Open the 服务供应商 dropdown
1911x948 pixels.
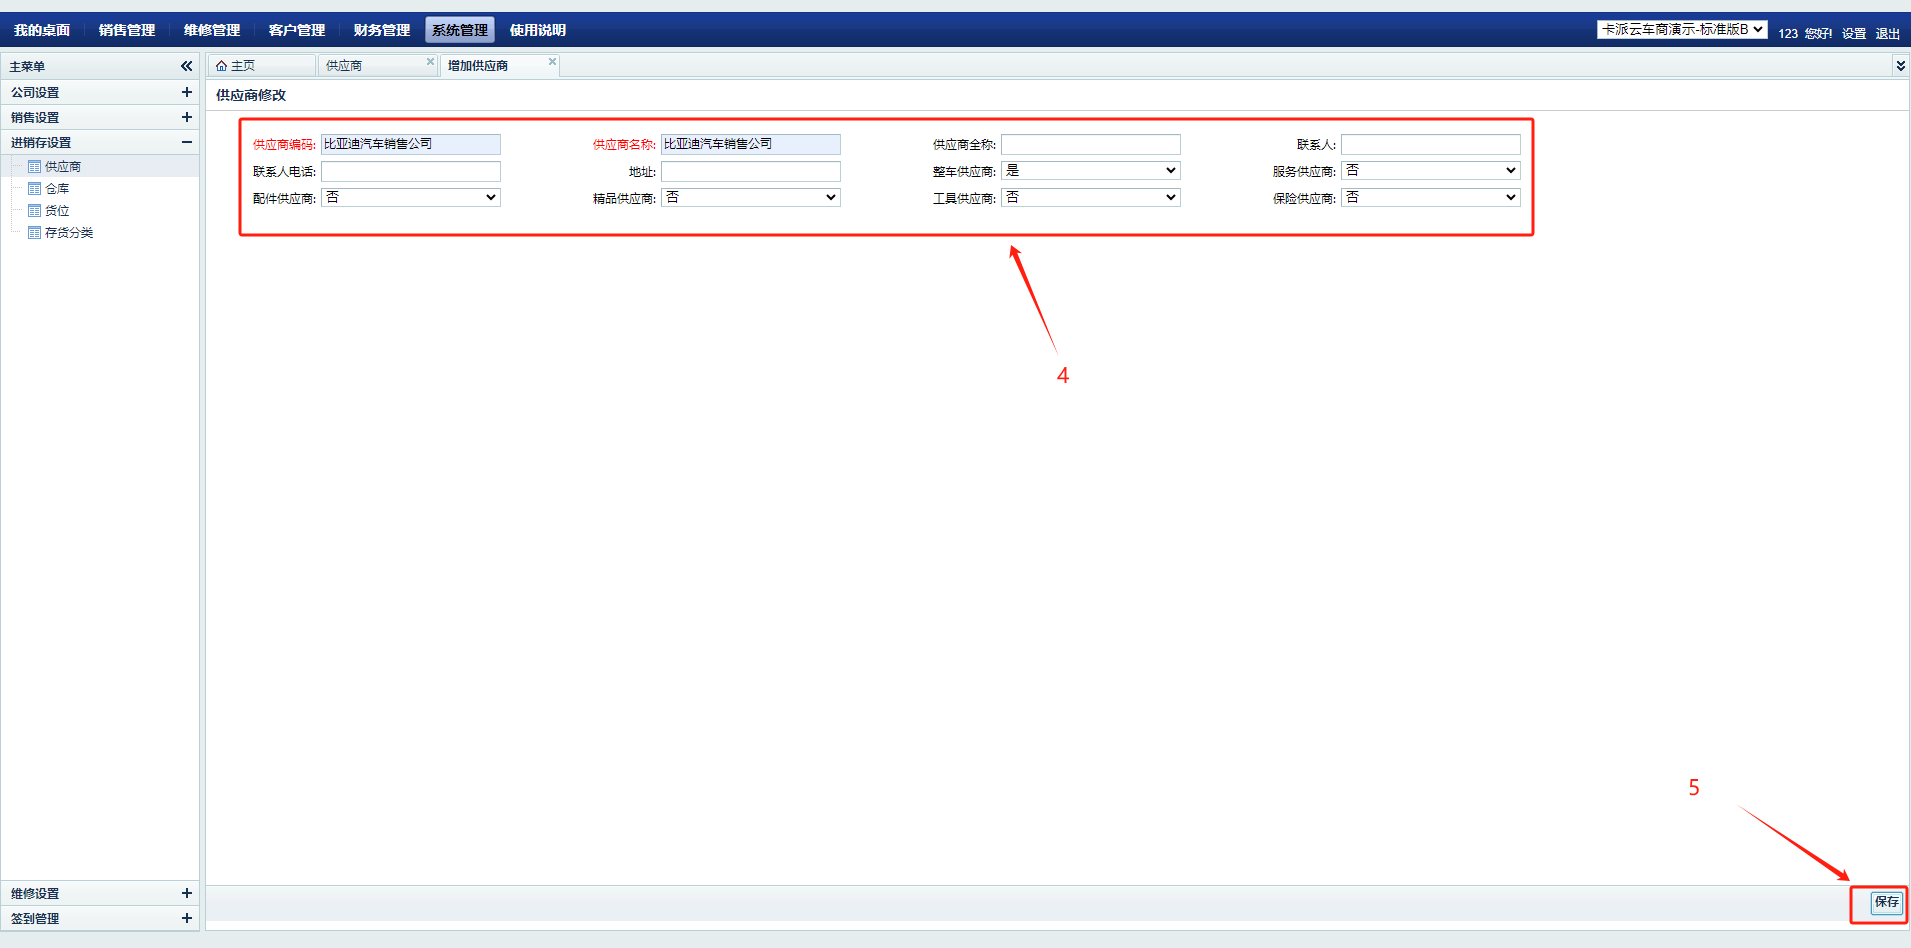coord(1430,171)
